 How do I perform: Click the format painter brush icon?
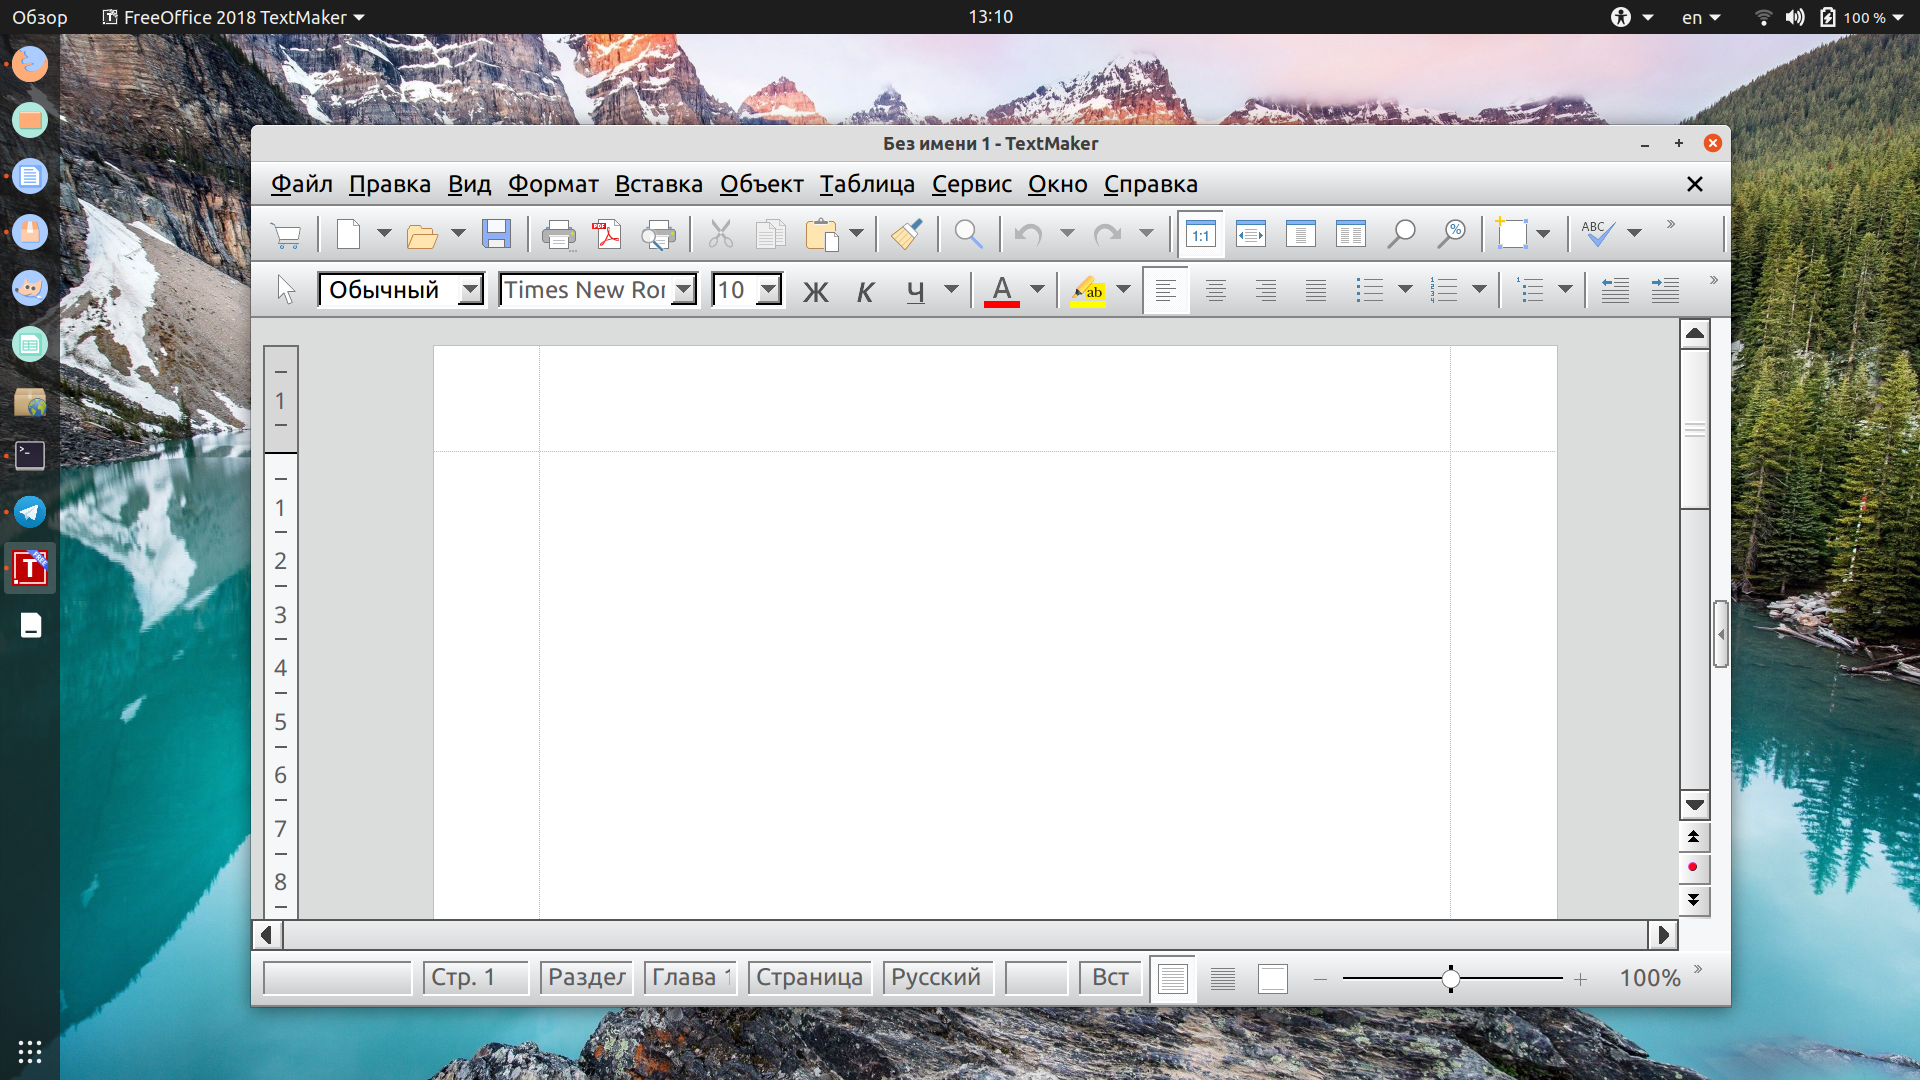(x=907, y=234)
